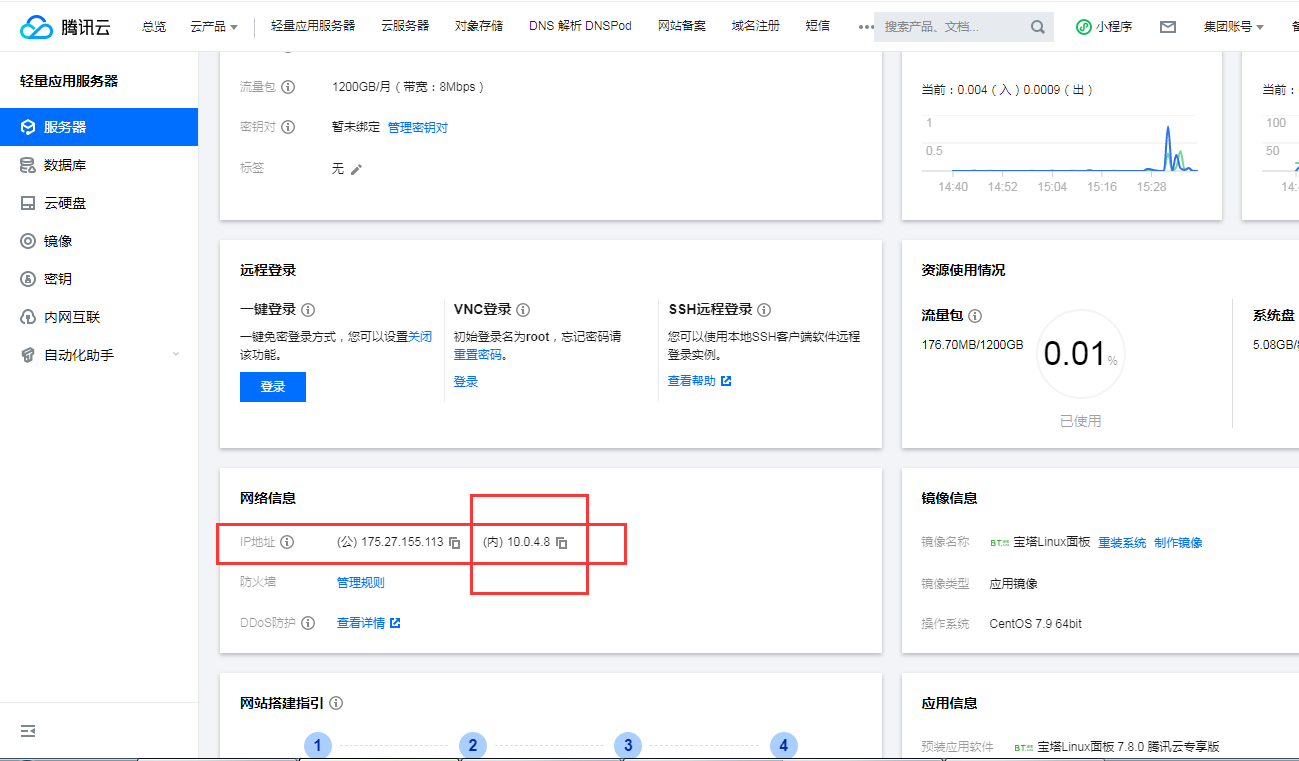Open 轻量应用服务器 in the top navigation
This screenshot has width=1299, height=761.
tap(313, 26)
